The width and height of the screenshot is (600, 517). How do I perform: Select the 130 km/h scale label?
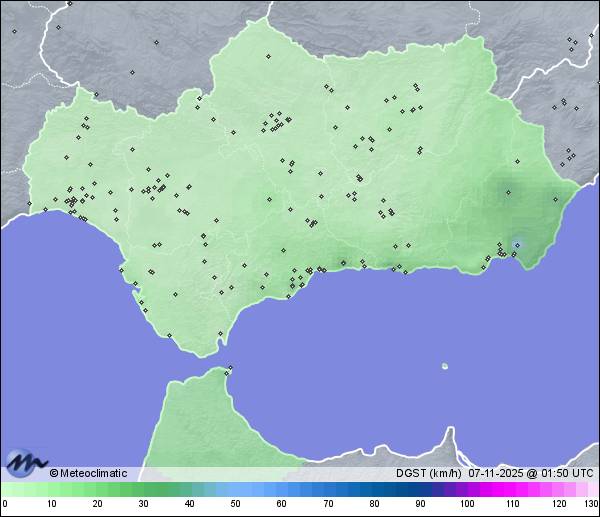click(591, 504)
